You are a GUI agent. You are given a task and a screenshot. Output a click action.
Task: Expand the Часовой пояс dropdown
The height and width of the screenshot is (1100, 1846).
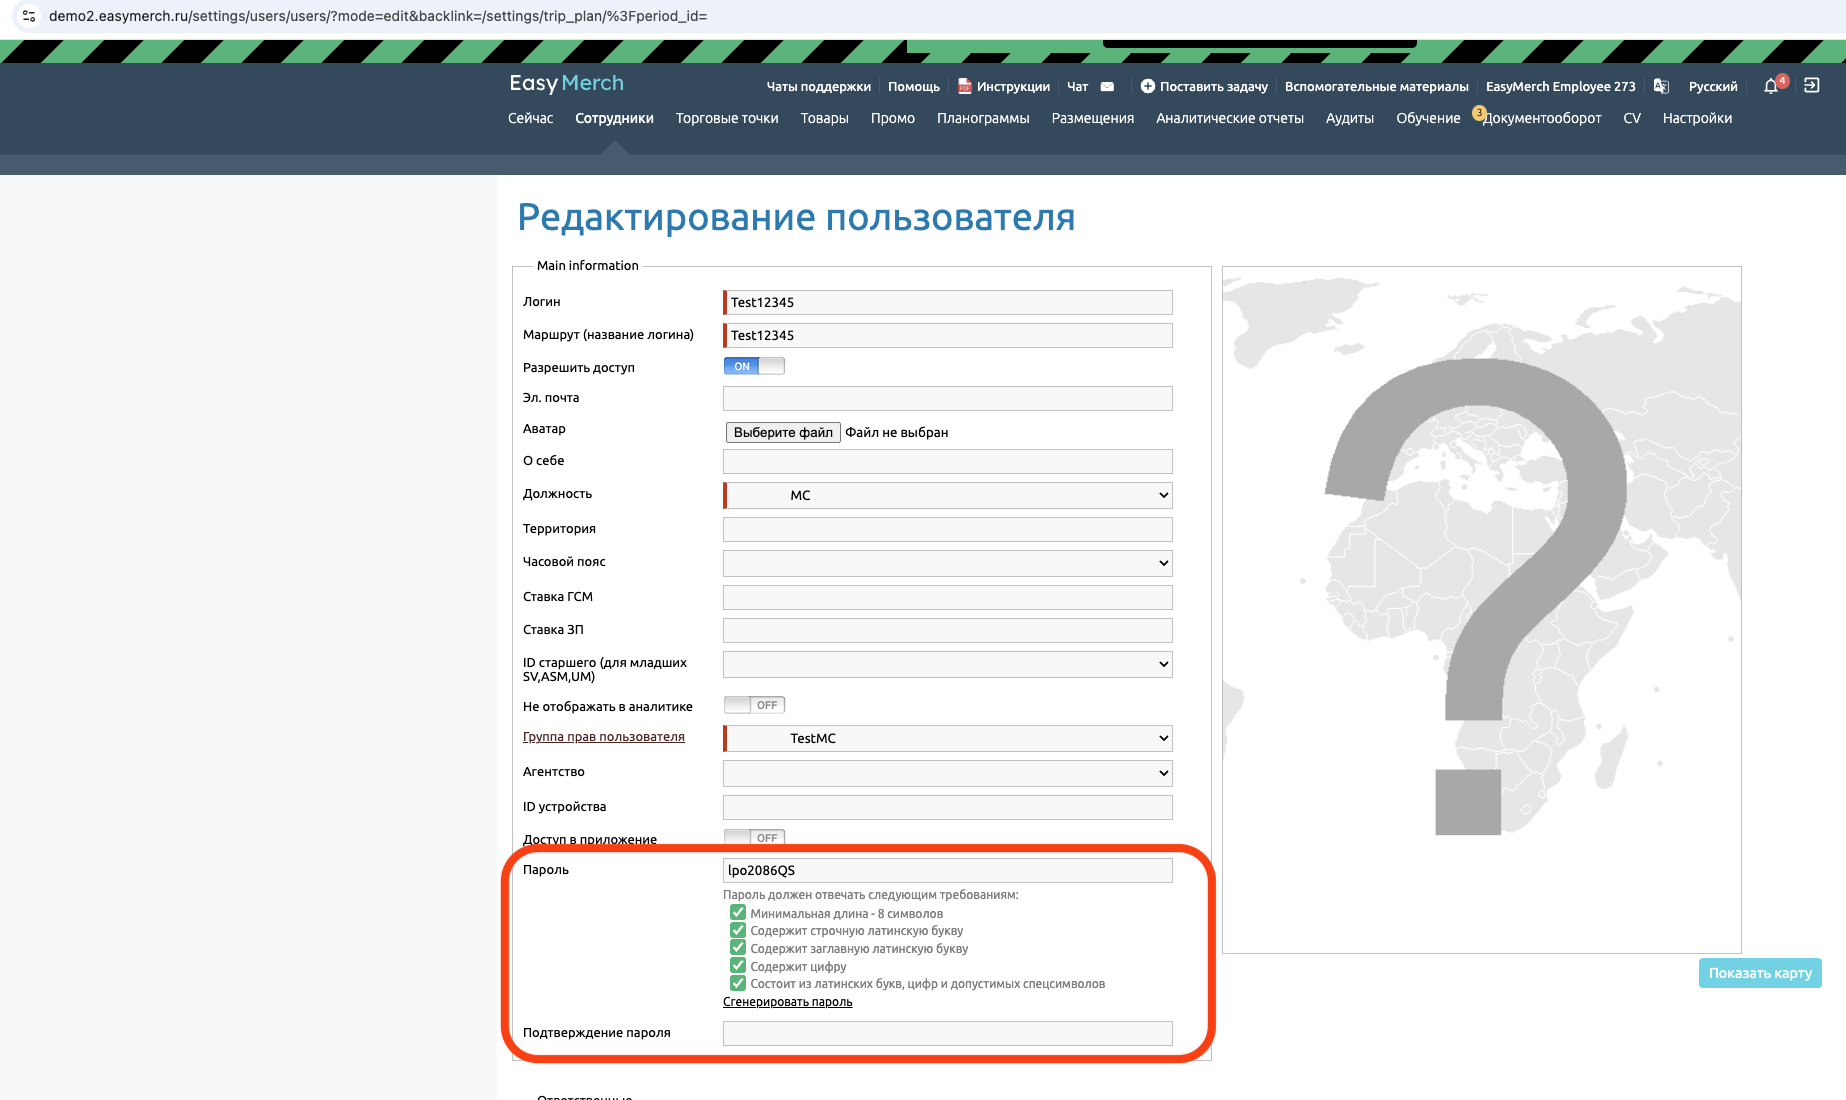pyautogui.click(x=947, y=563)
